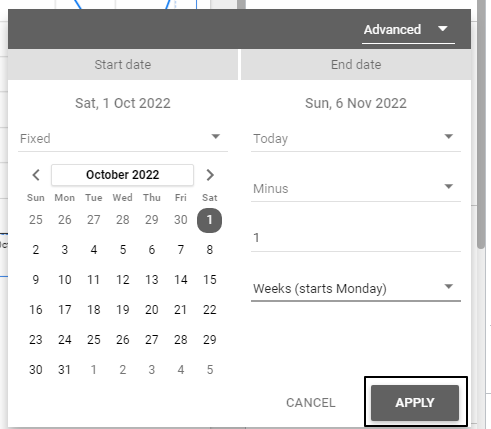
Task: Open the Today end date dropdown
Action: [356, 138]
